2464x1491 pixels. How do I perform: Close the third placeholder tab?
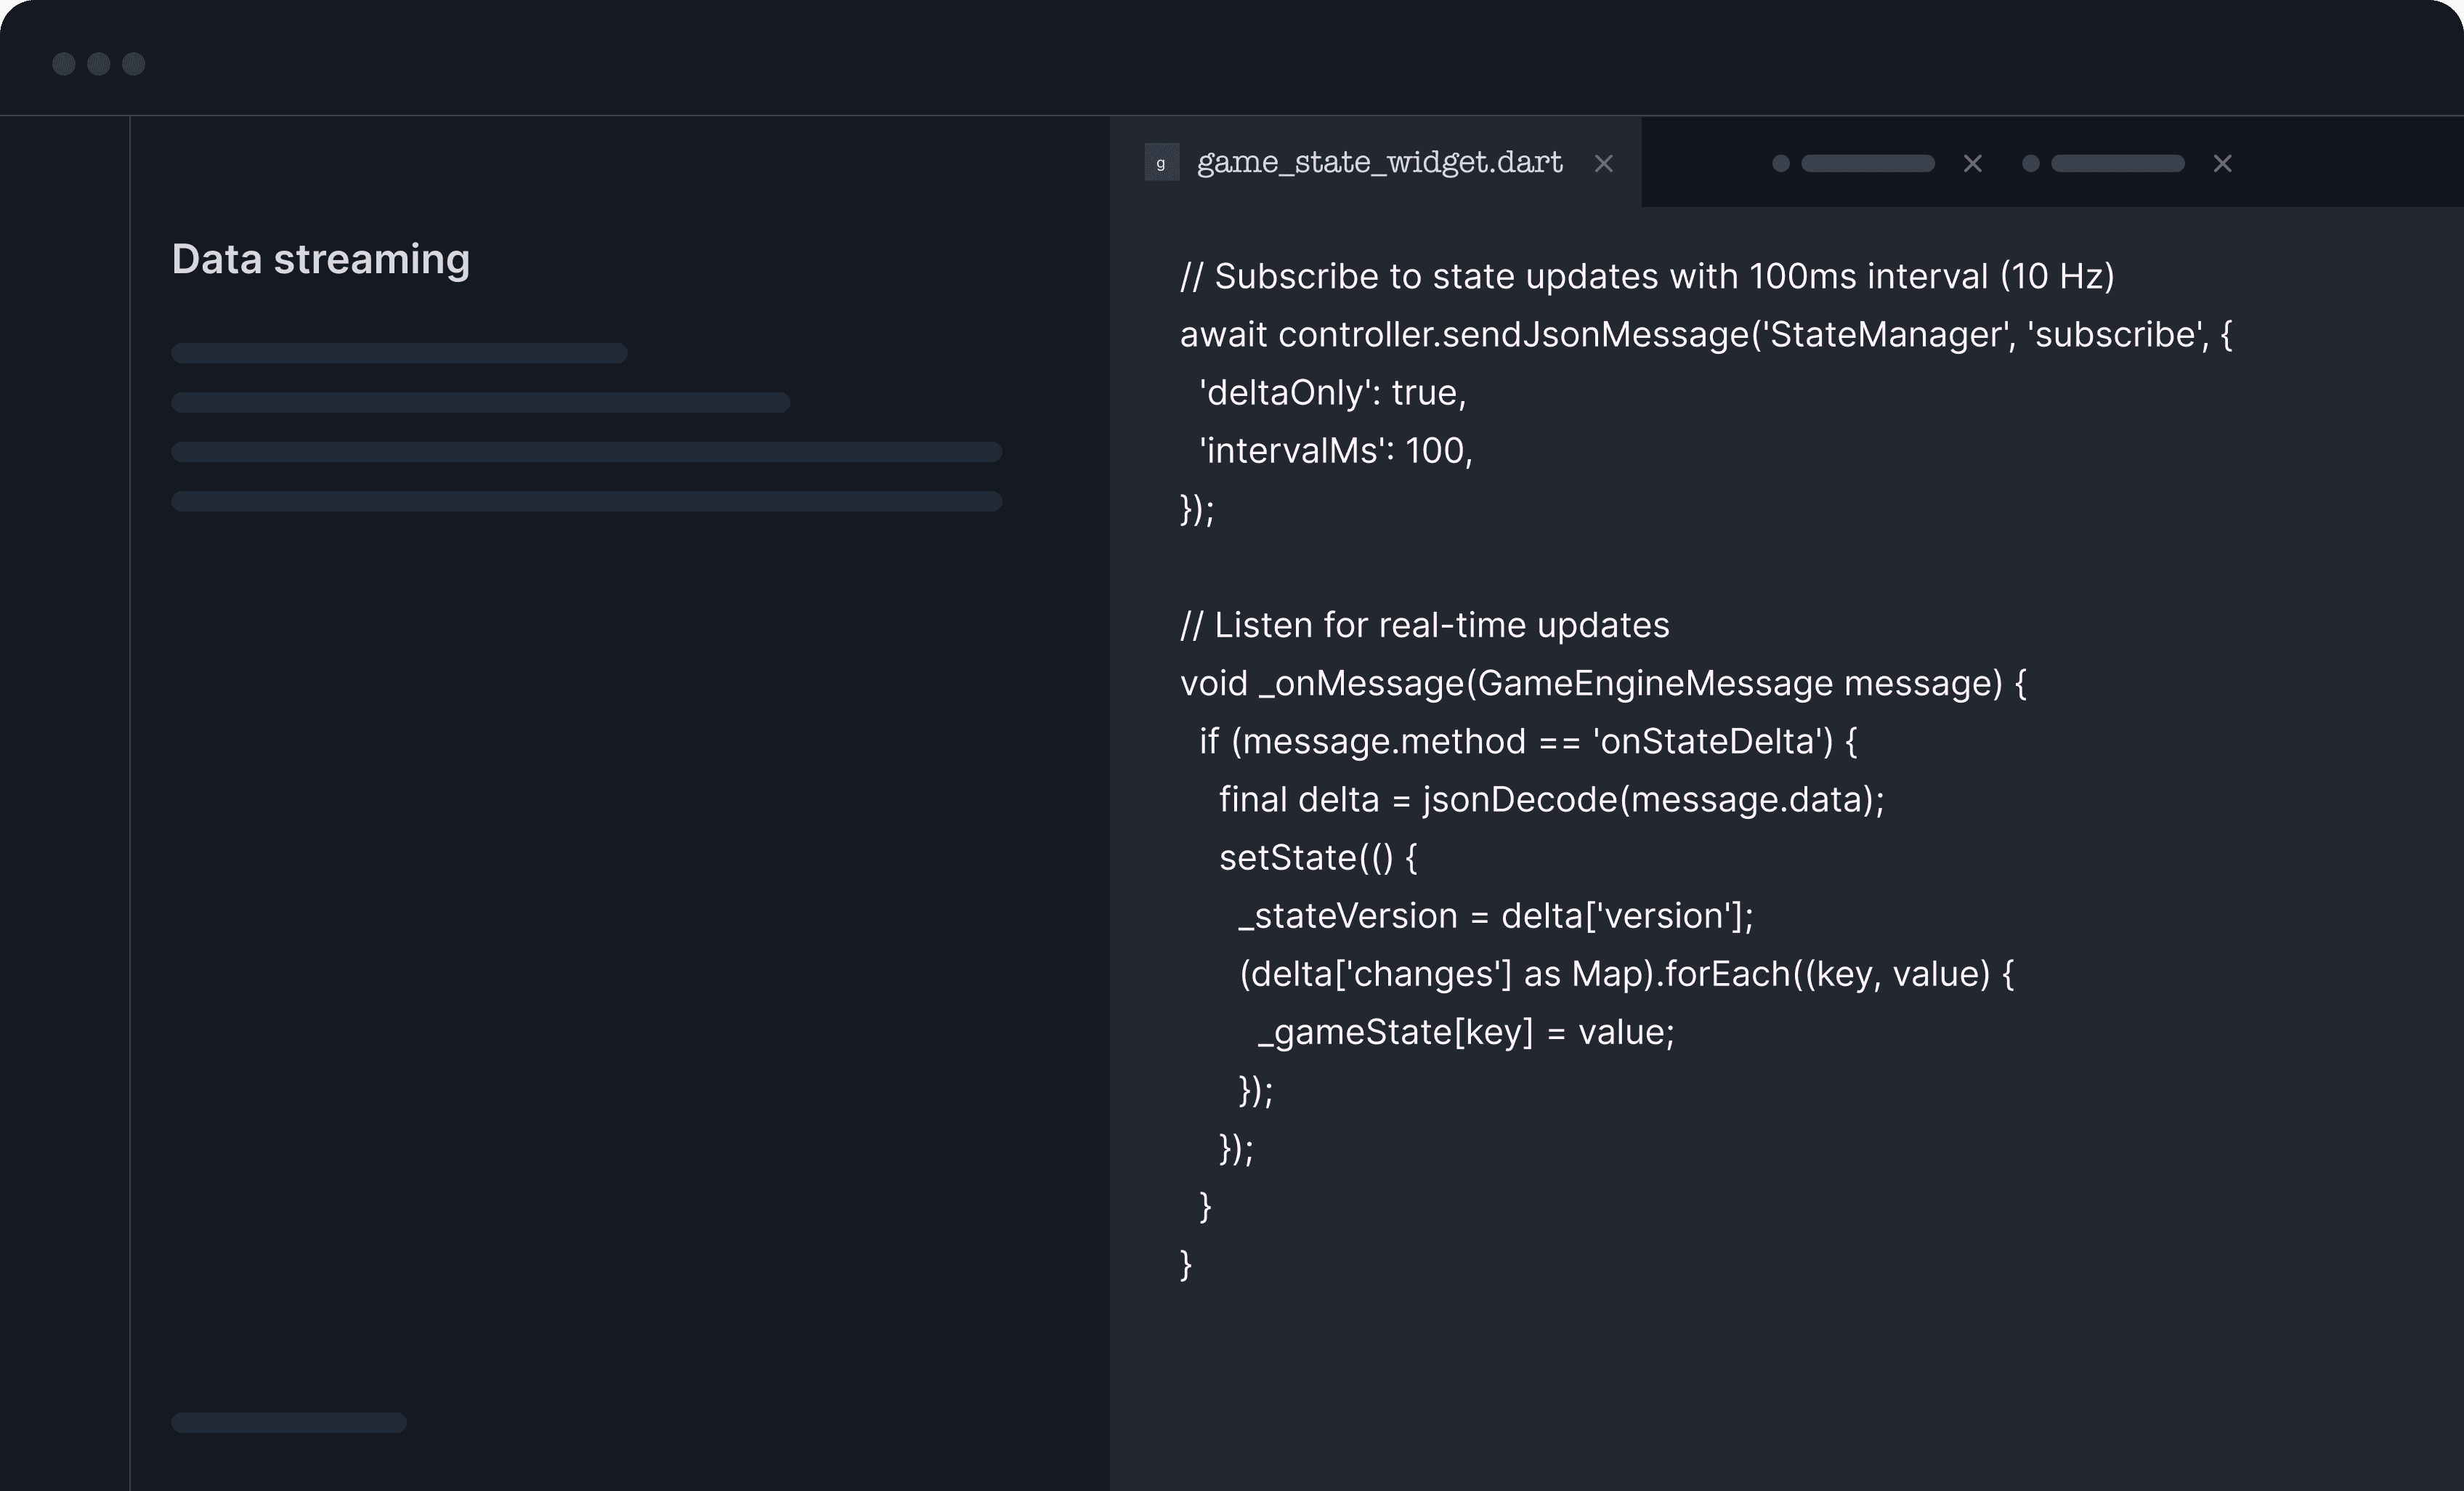tap(2222, 163)
